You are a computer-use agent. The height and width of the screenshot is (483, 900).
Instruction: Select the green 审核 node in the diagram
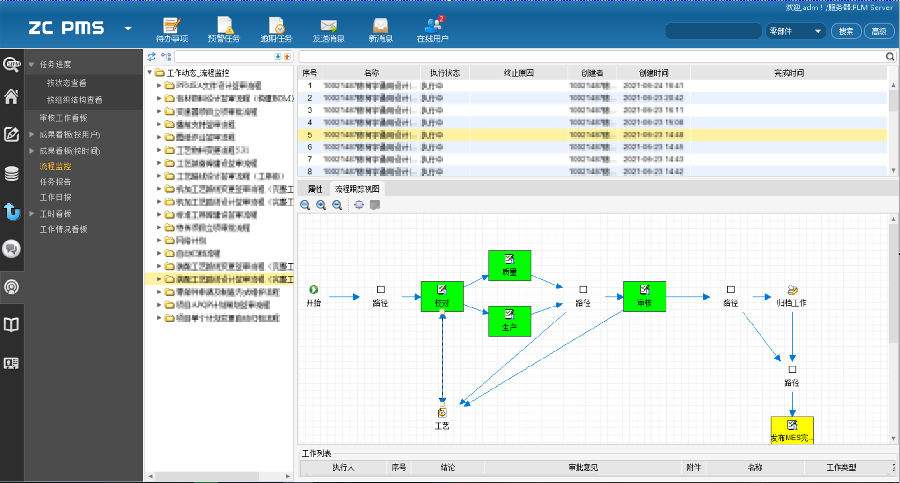coord(645,296)
